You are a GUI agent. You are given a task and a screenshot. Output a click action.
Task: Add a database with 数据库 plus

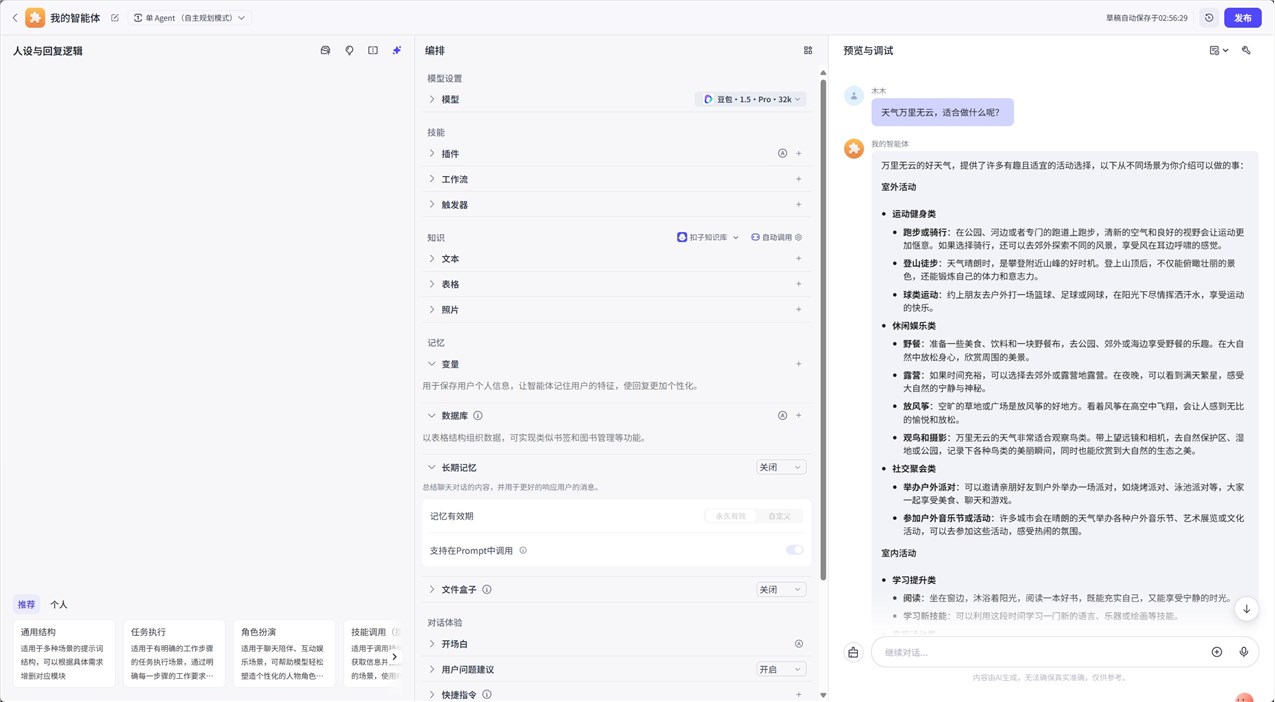(x=799, y=415)
